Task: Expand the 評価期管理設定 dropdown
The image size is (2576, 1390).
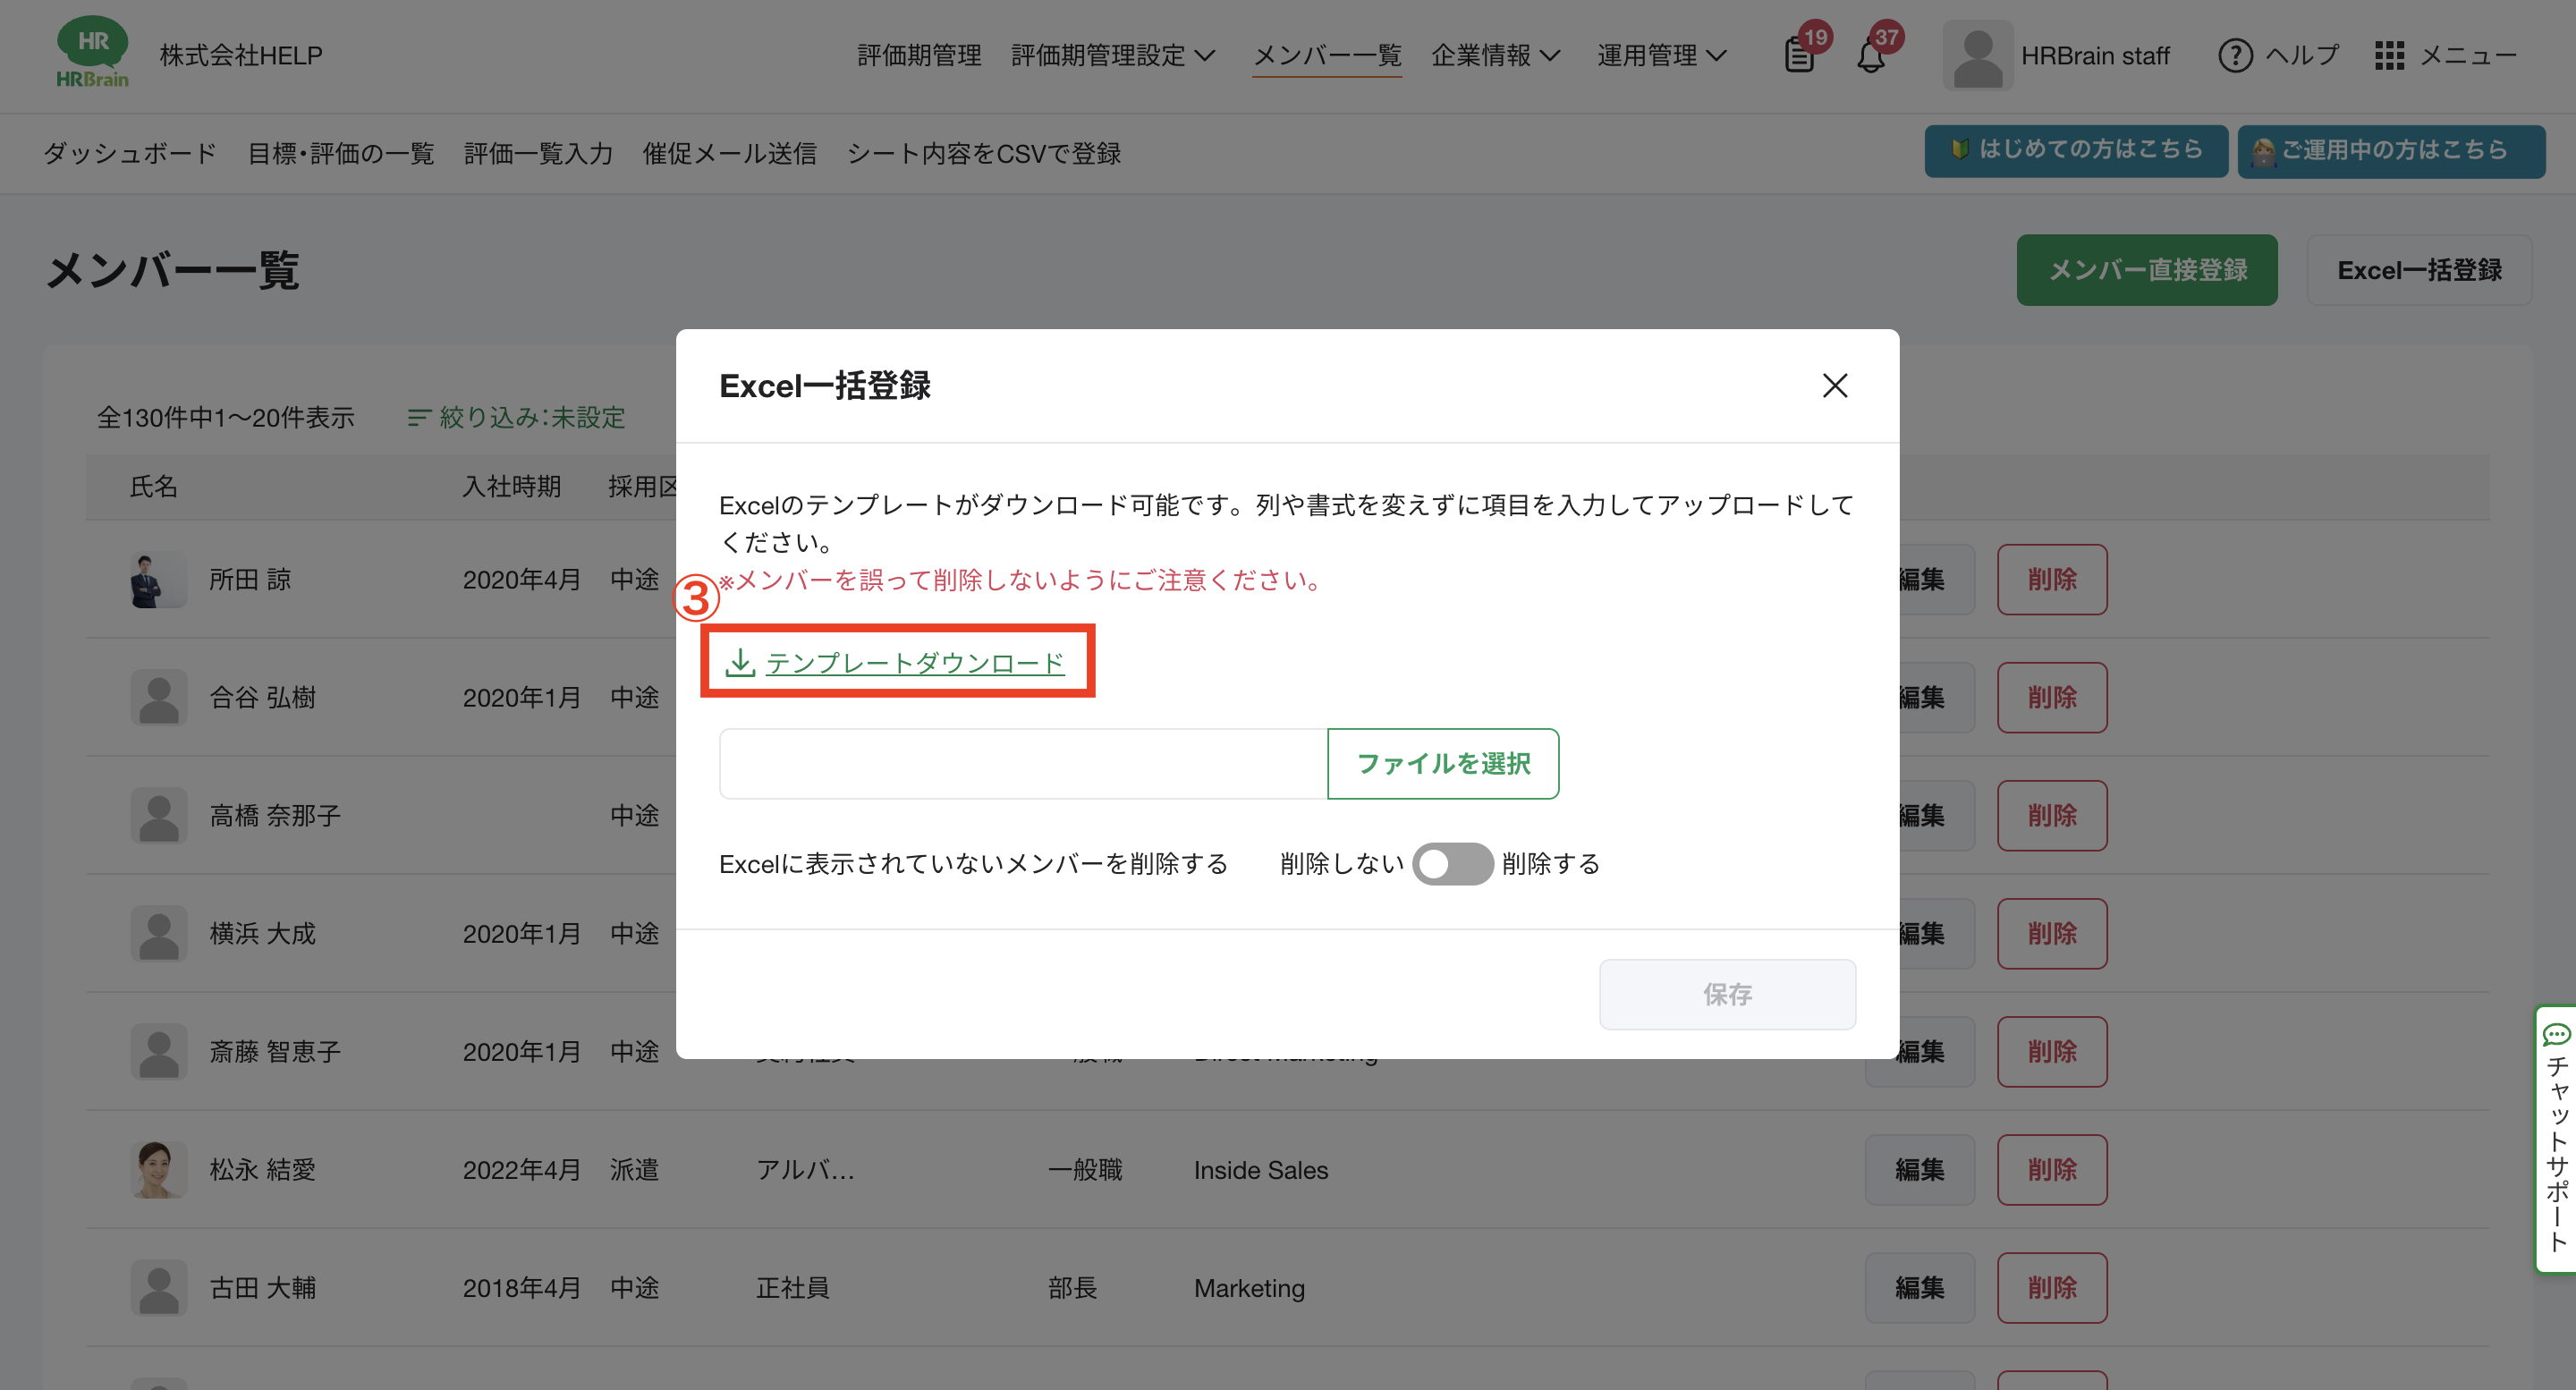Action: click(x=1112, y=55)
